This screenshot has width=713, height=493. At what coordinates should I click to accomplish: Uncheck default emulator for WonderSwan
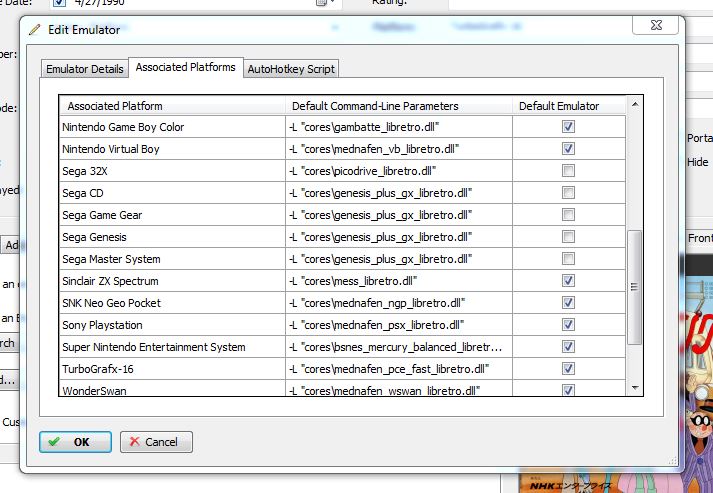(568, 390)
